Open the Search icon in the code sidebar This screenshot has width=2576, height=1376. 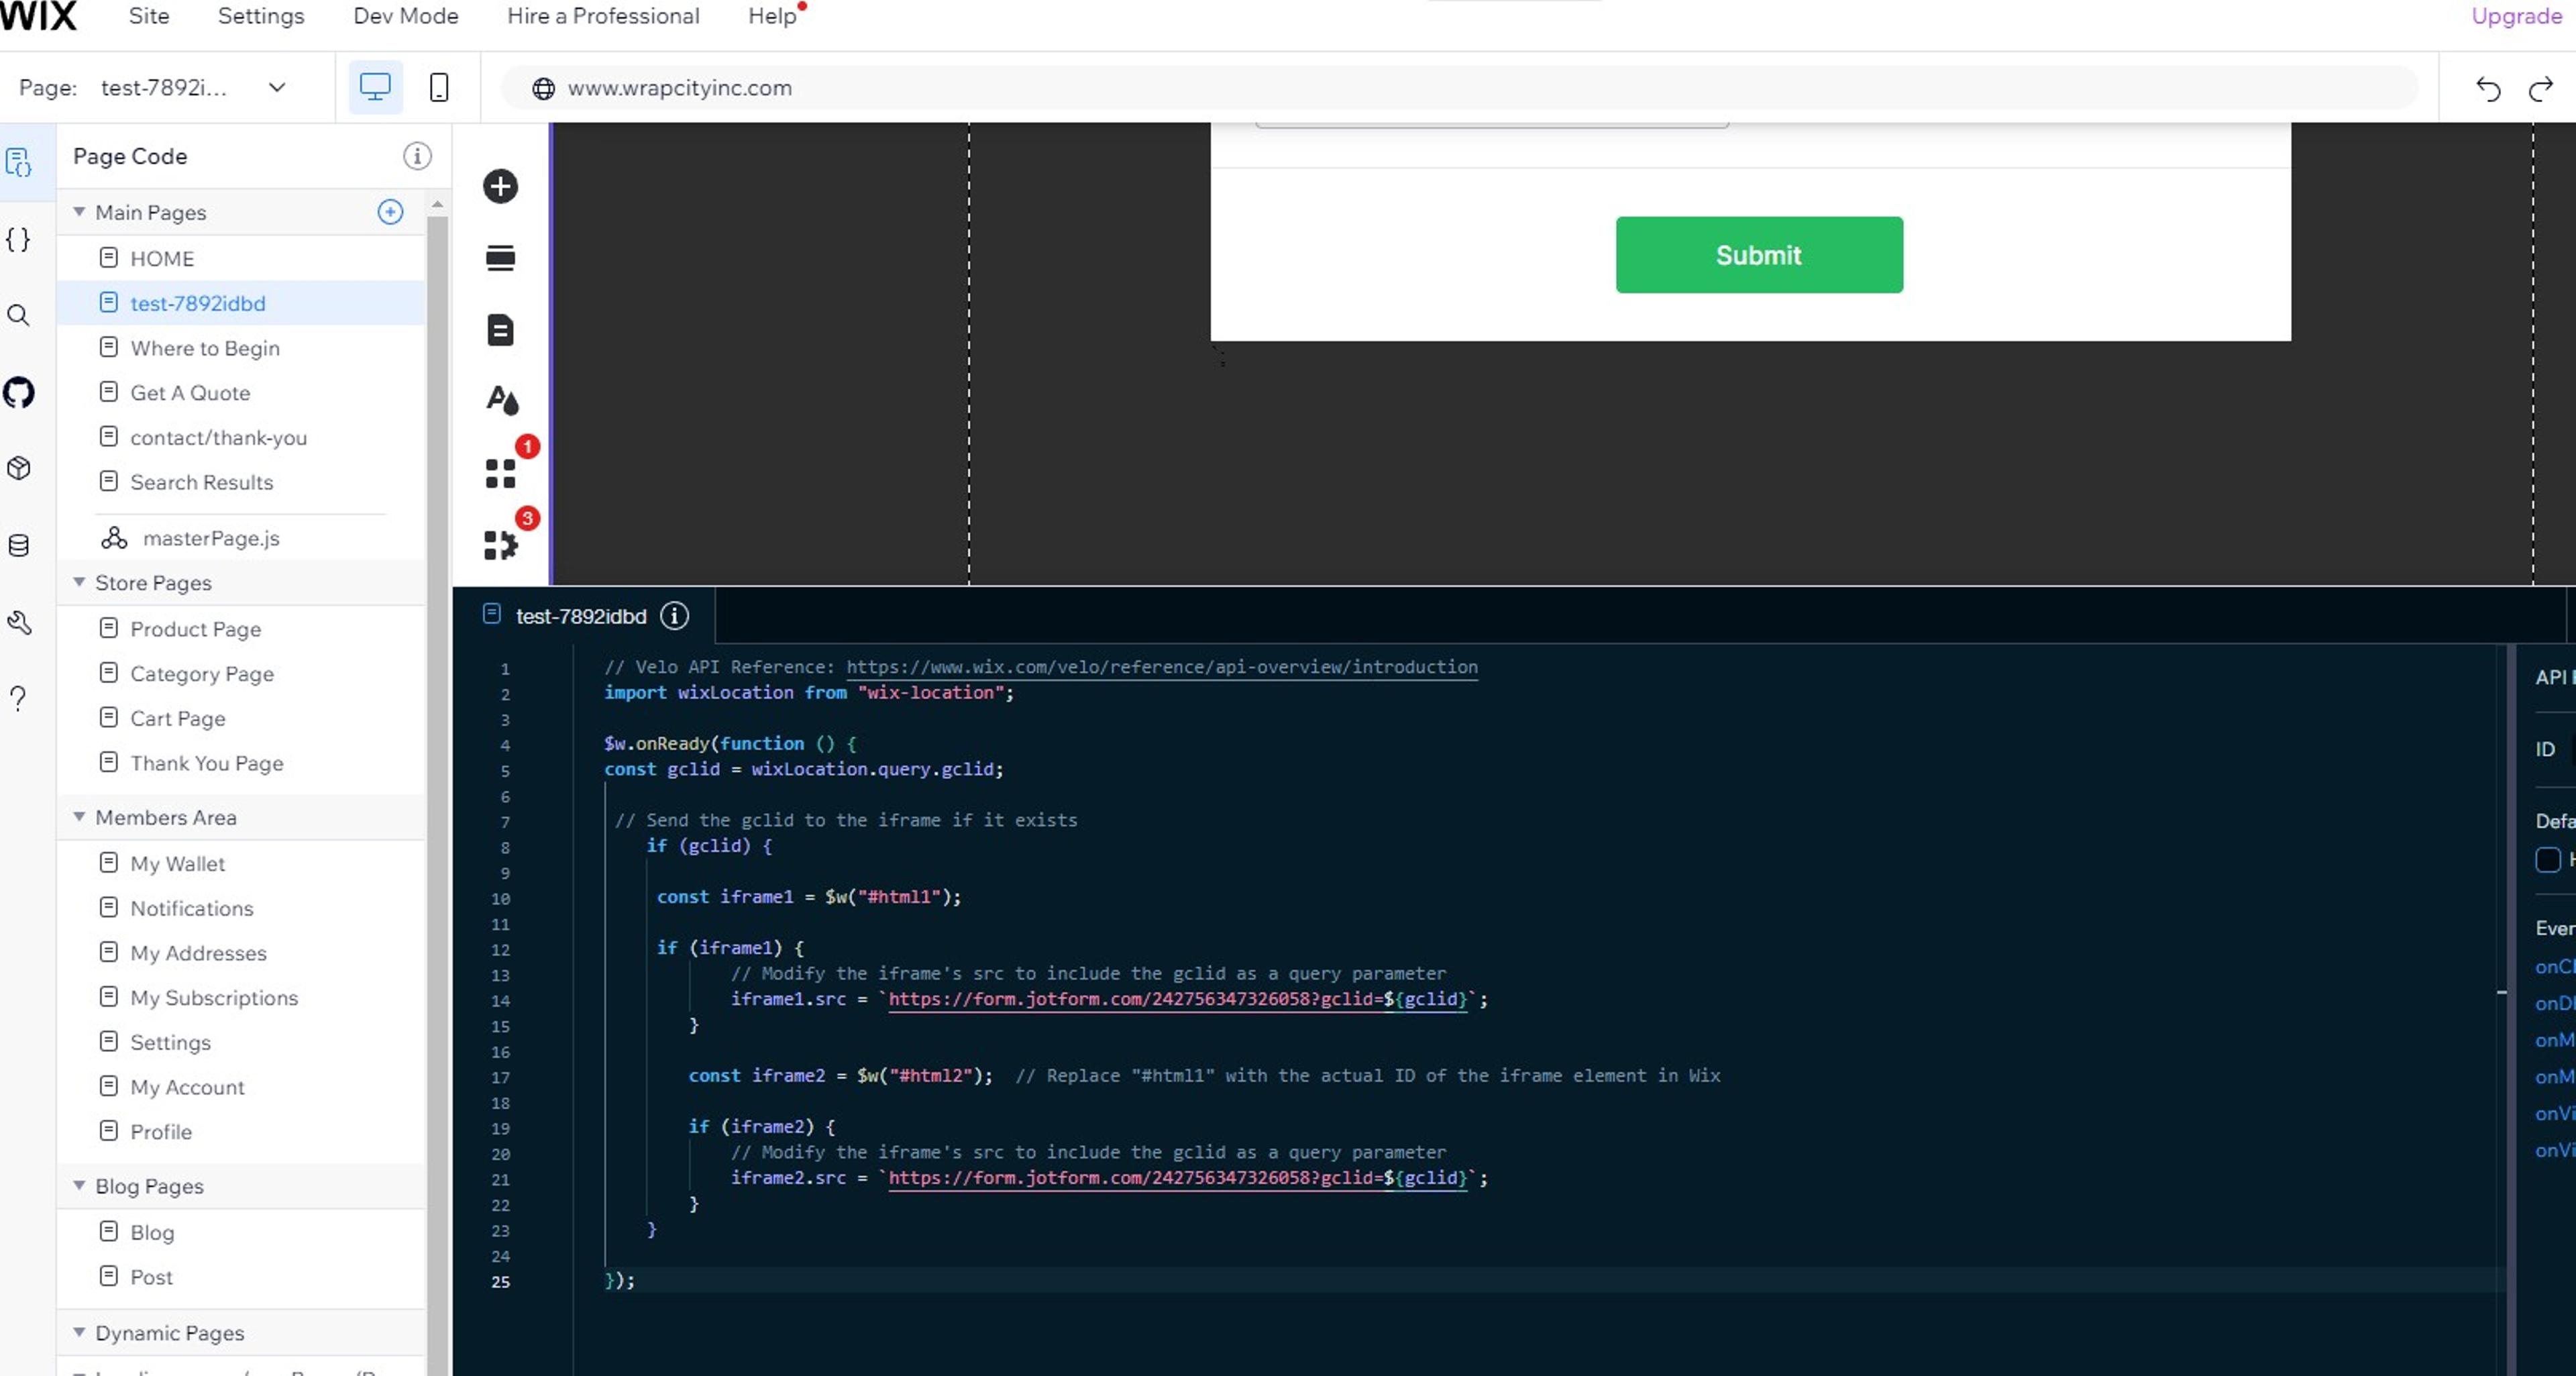coord(18,316)
